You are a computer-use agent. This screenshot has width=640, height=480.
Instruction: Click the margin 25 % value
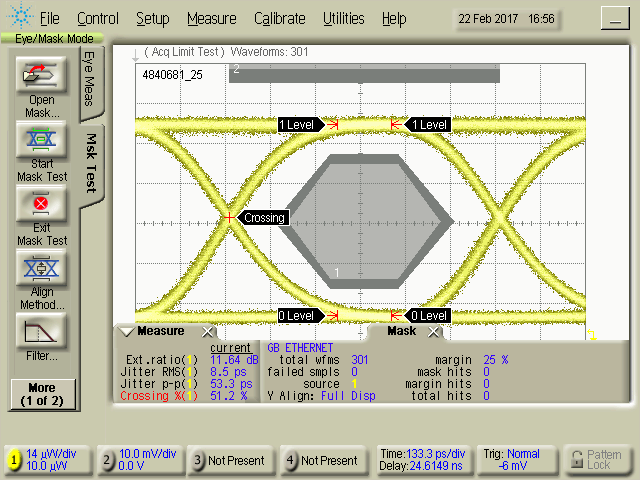(496, 360)
